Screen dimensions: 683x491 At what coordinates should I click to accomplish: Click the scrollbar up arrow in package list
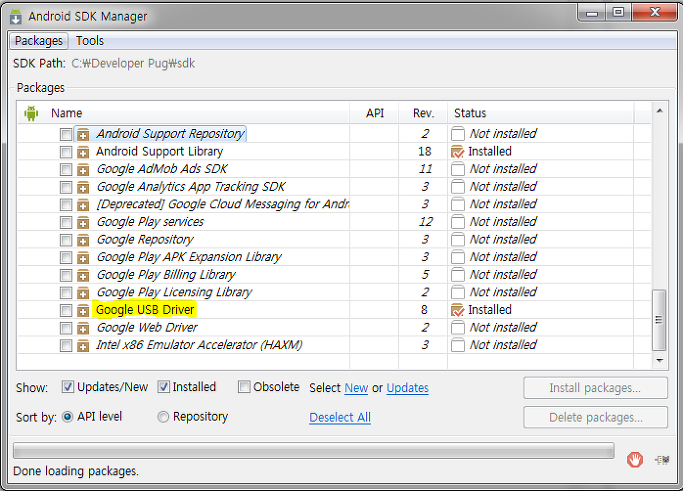(659, 111)
